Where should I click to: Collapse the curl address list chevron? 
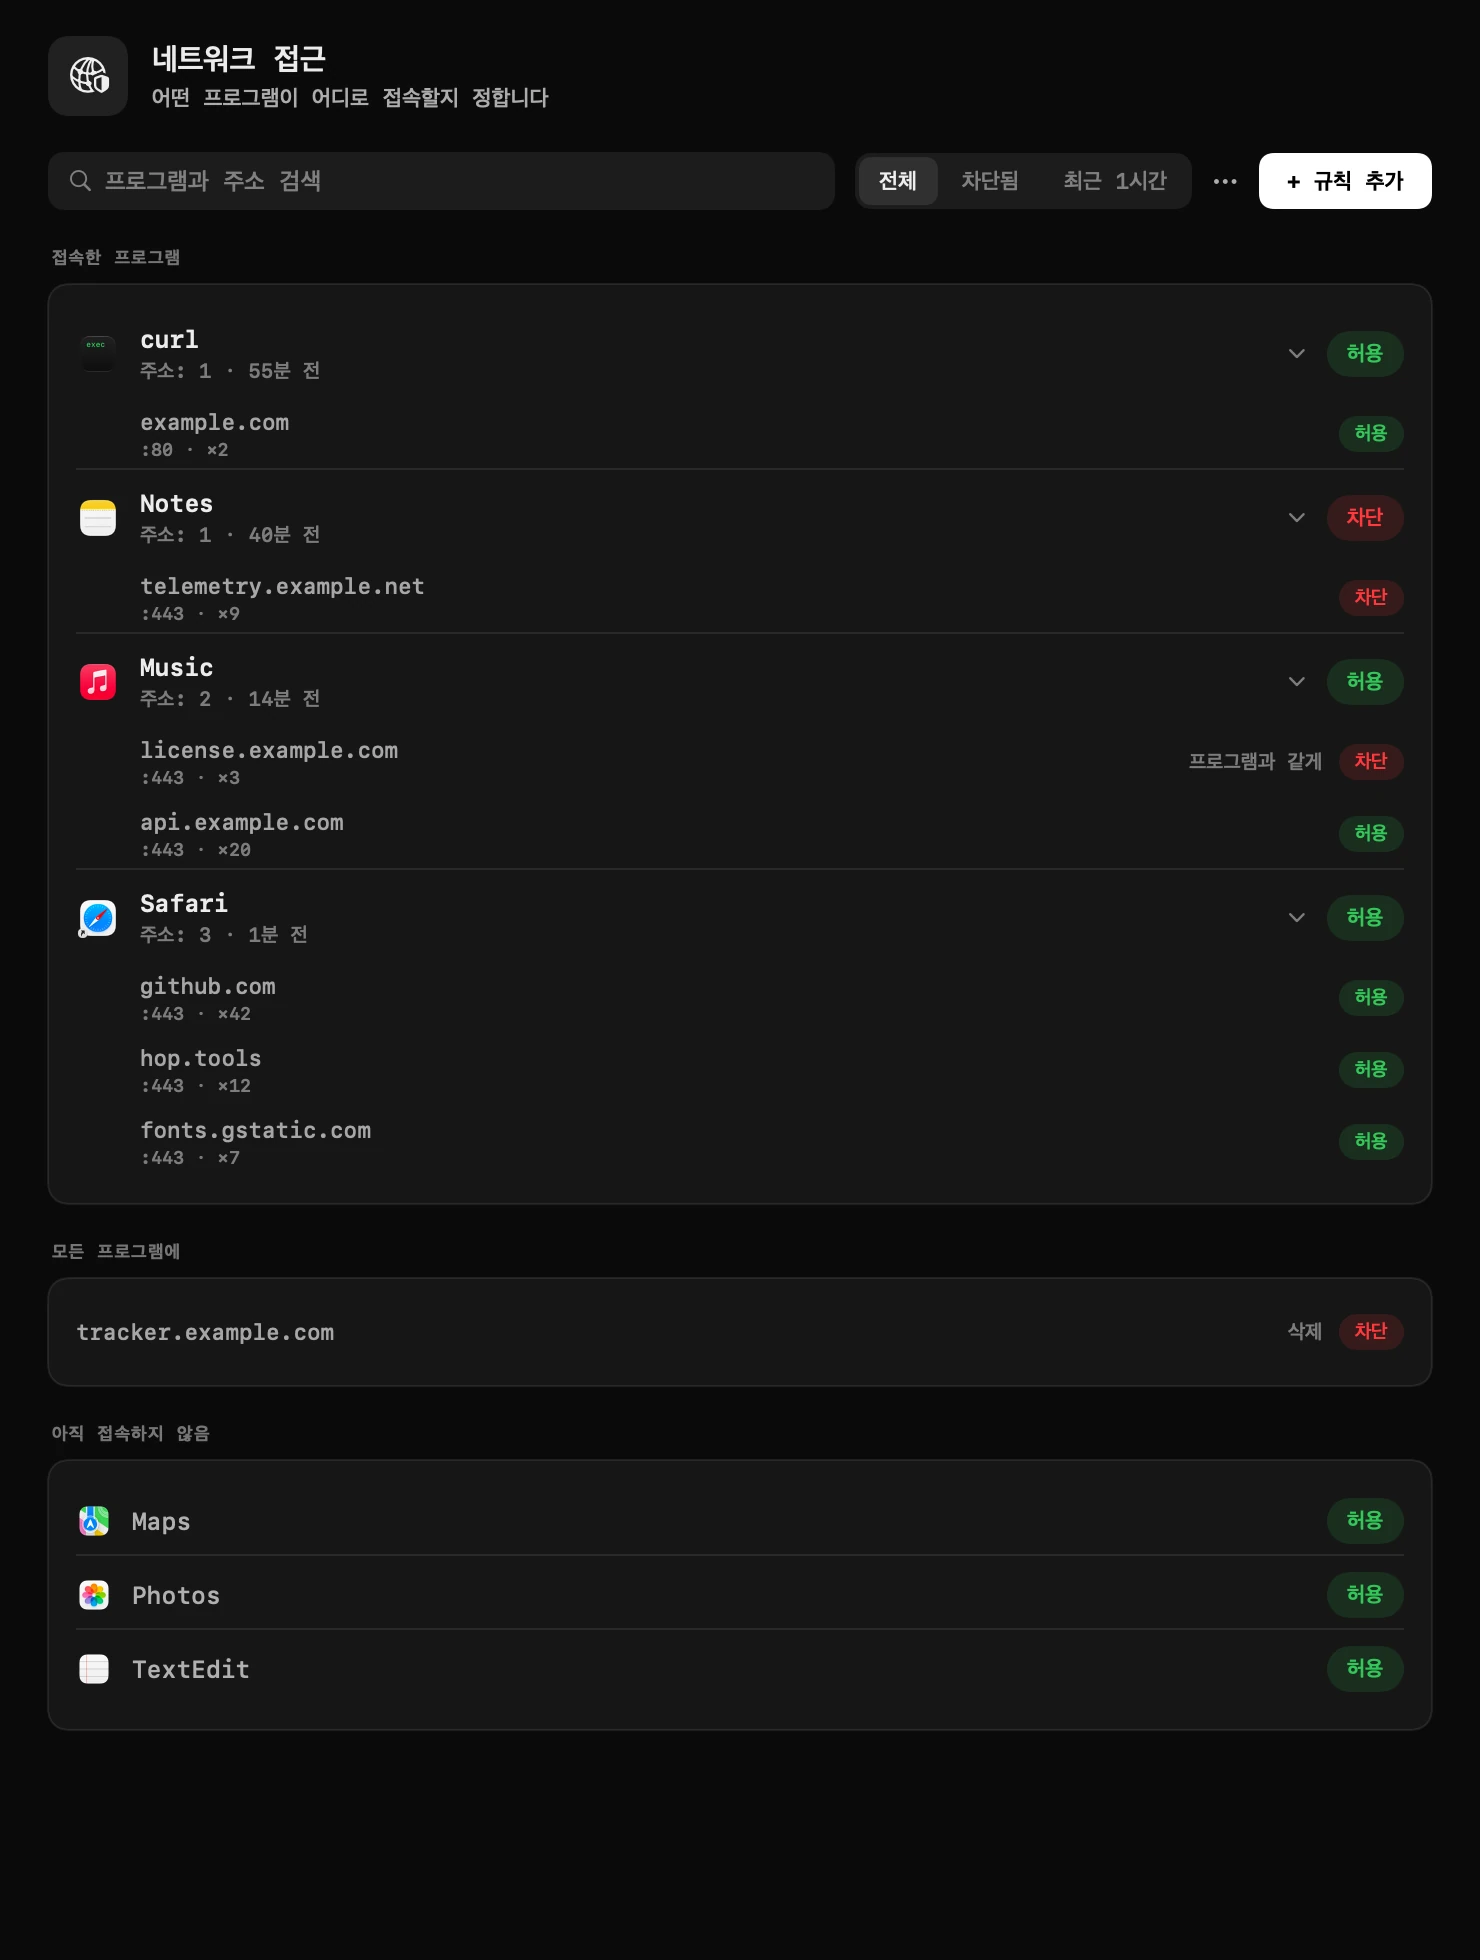(x=1297, y=354)
